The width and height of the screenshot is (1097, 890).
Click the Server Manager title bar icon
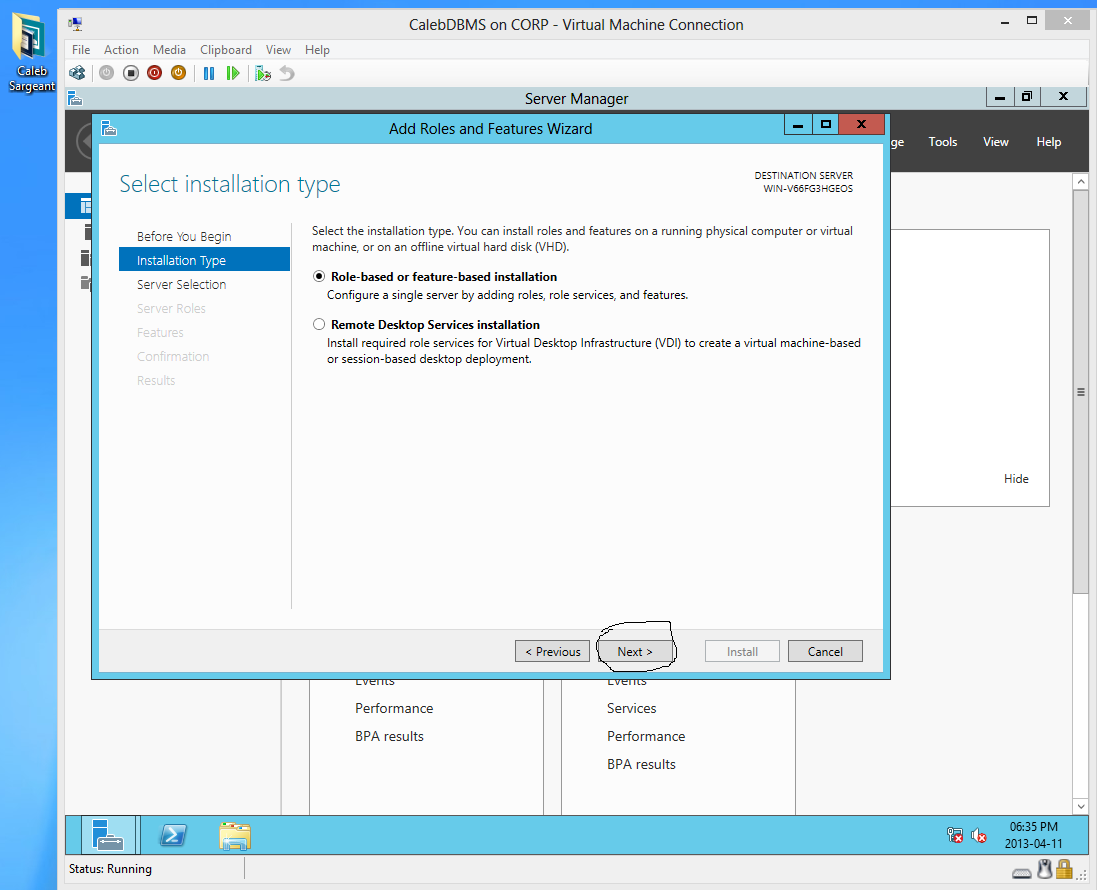[x=75, y=98]
